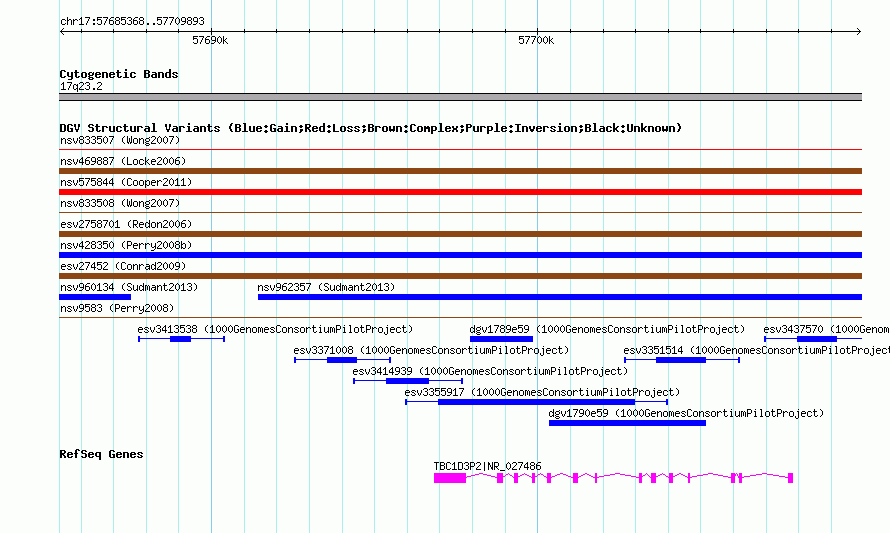Click the dgv1789e59 text label
This screenshot has height=533, width=890.
[607, 329]
